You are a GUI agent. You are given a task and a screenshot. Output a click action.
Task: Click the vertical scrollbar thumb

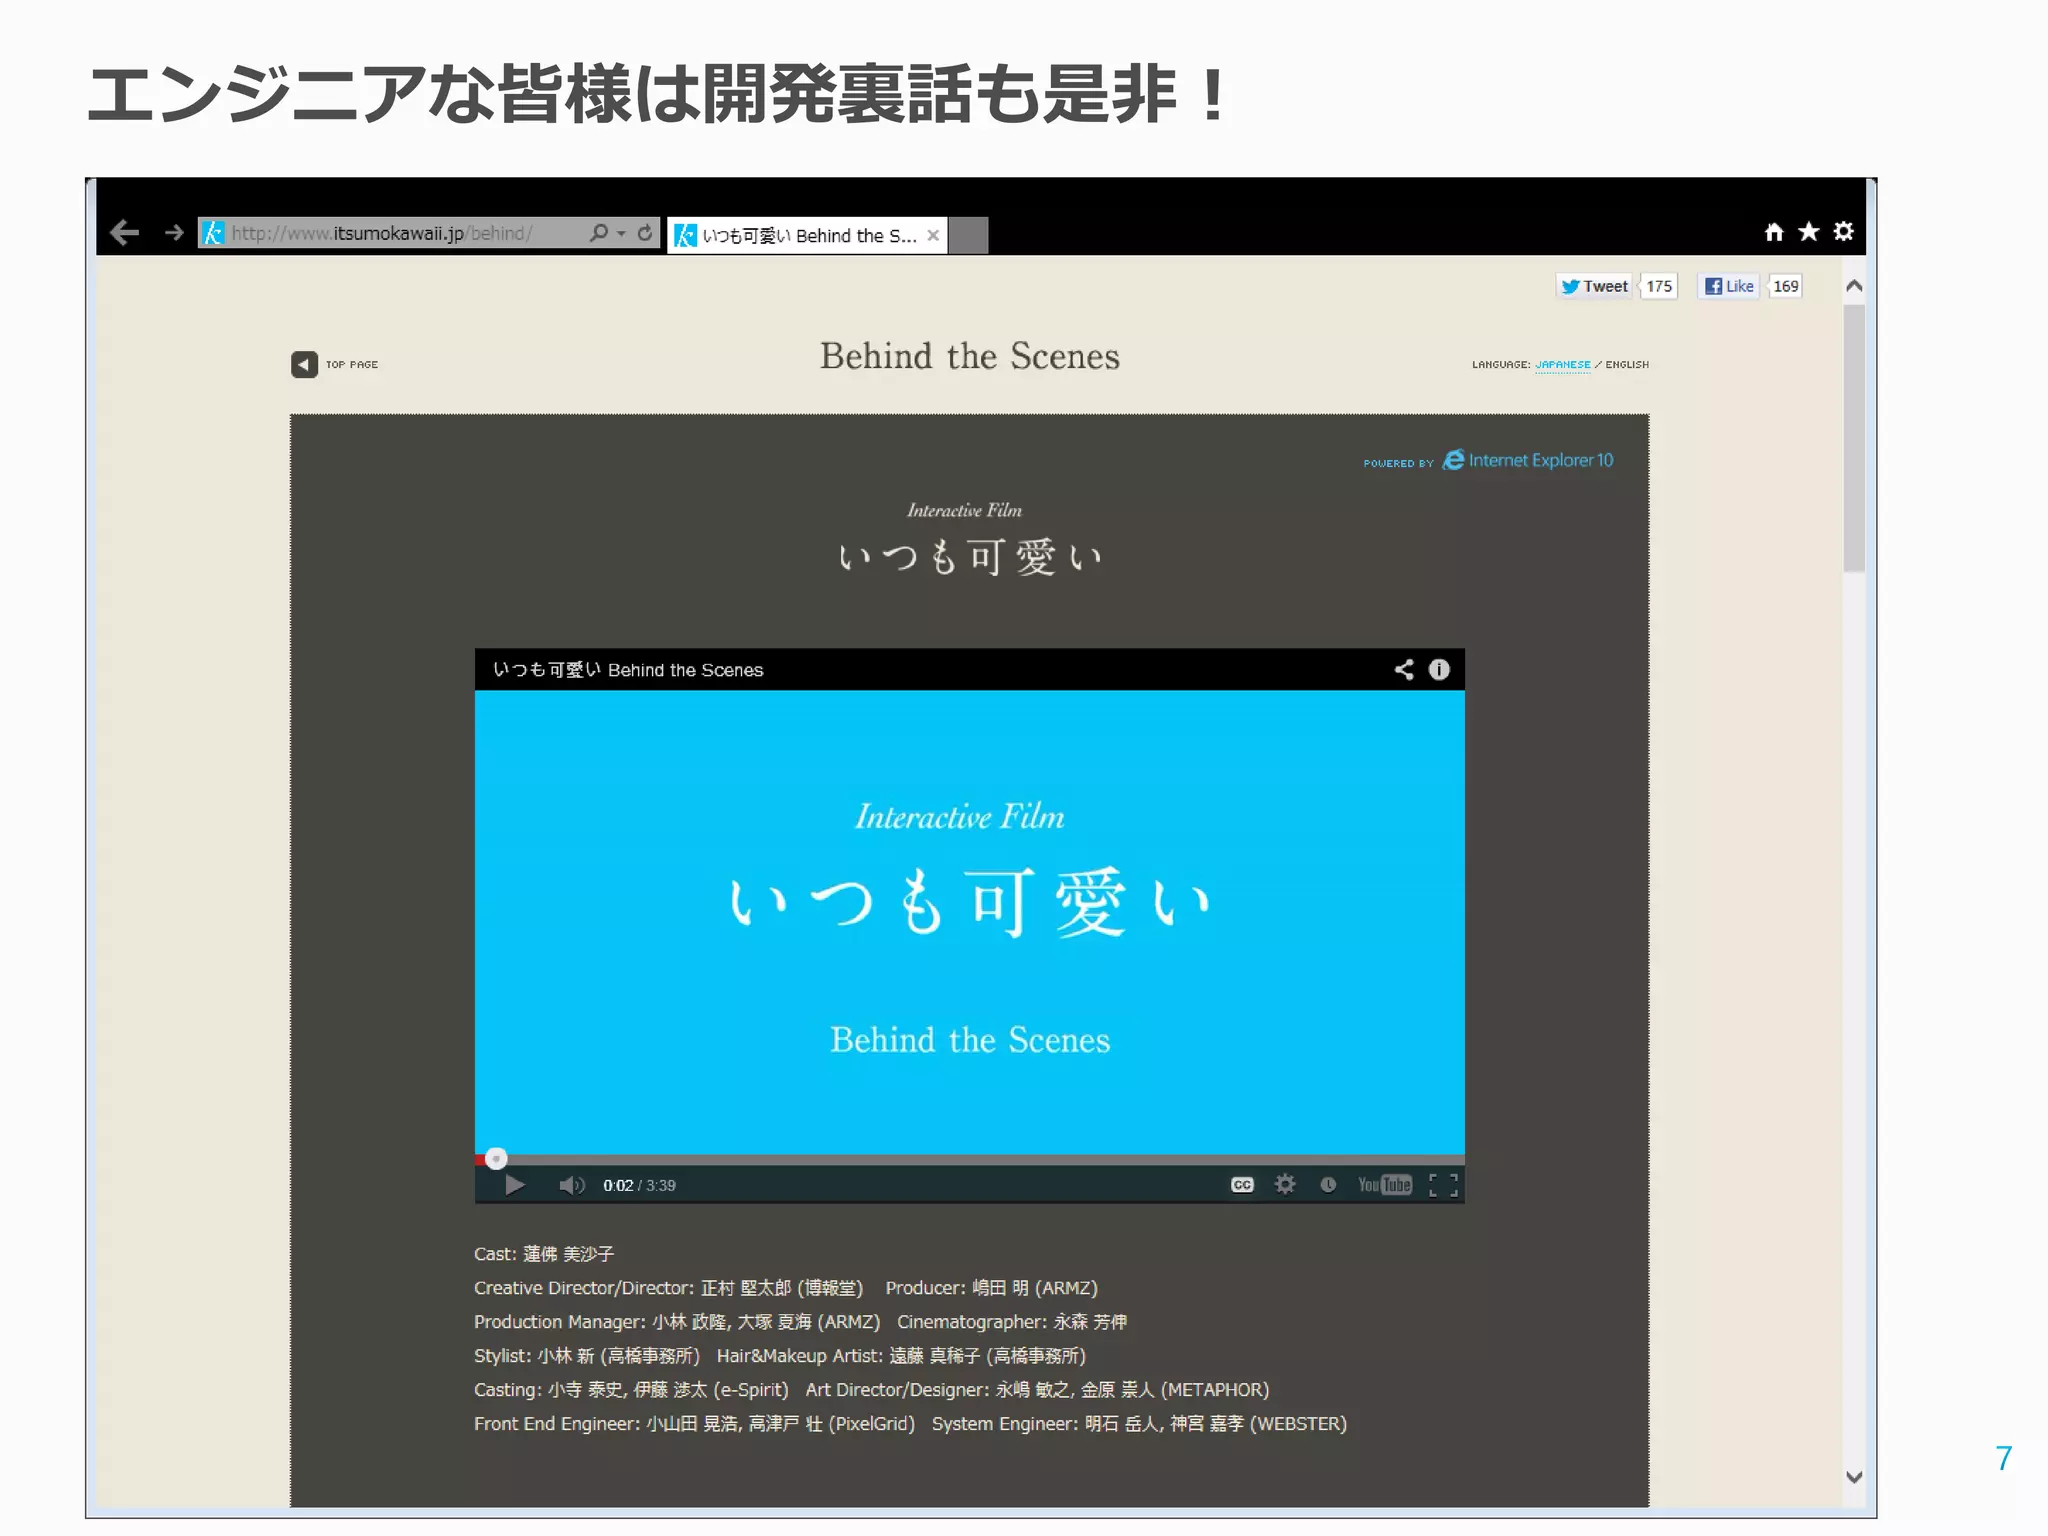click(1854, 438)
